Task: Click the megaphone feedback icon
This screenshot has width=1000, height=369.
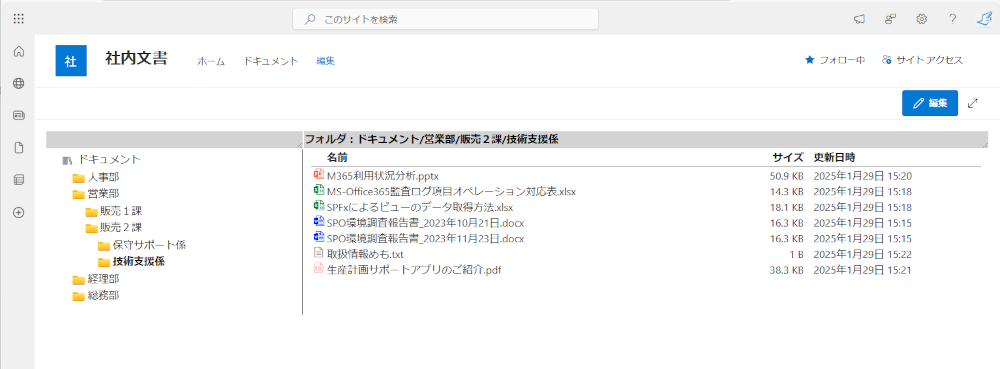Action: point(859,19)
